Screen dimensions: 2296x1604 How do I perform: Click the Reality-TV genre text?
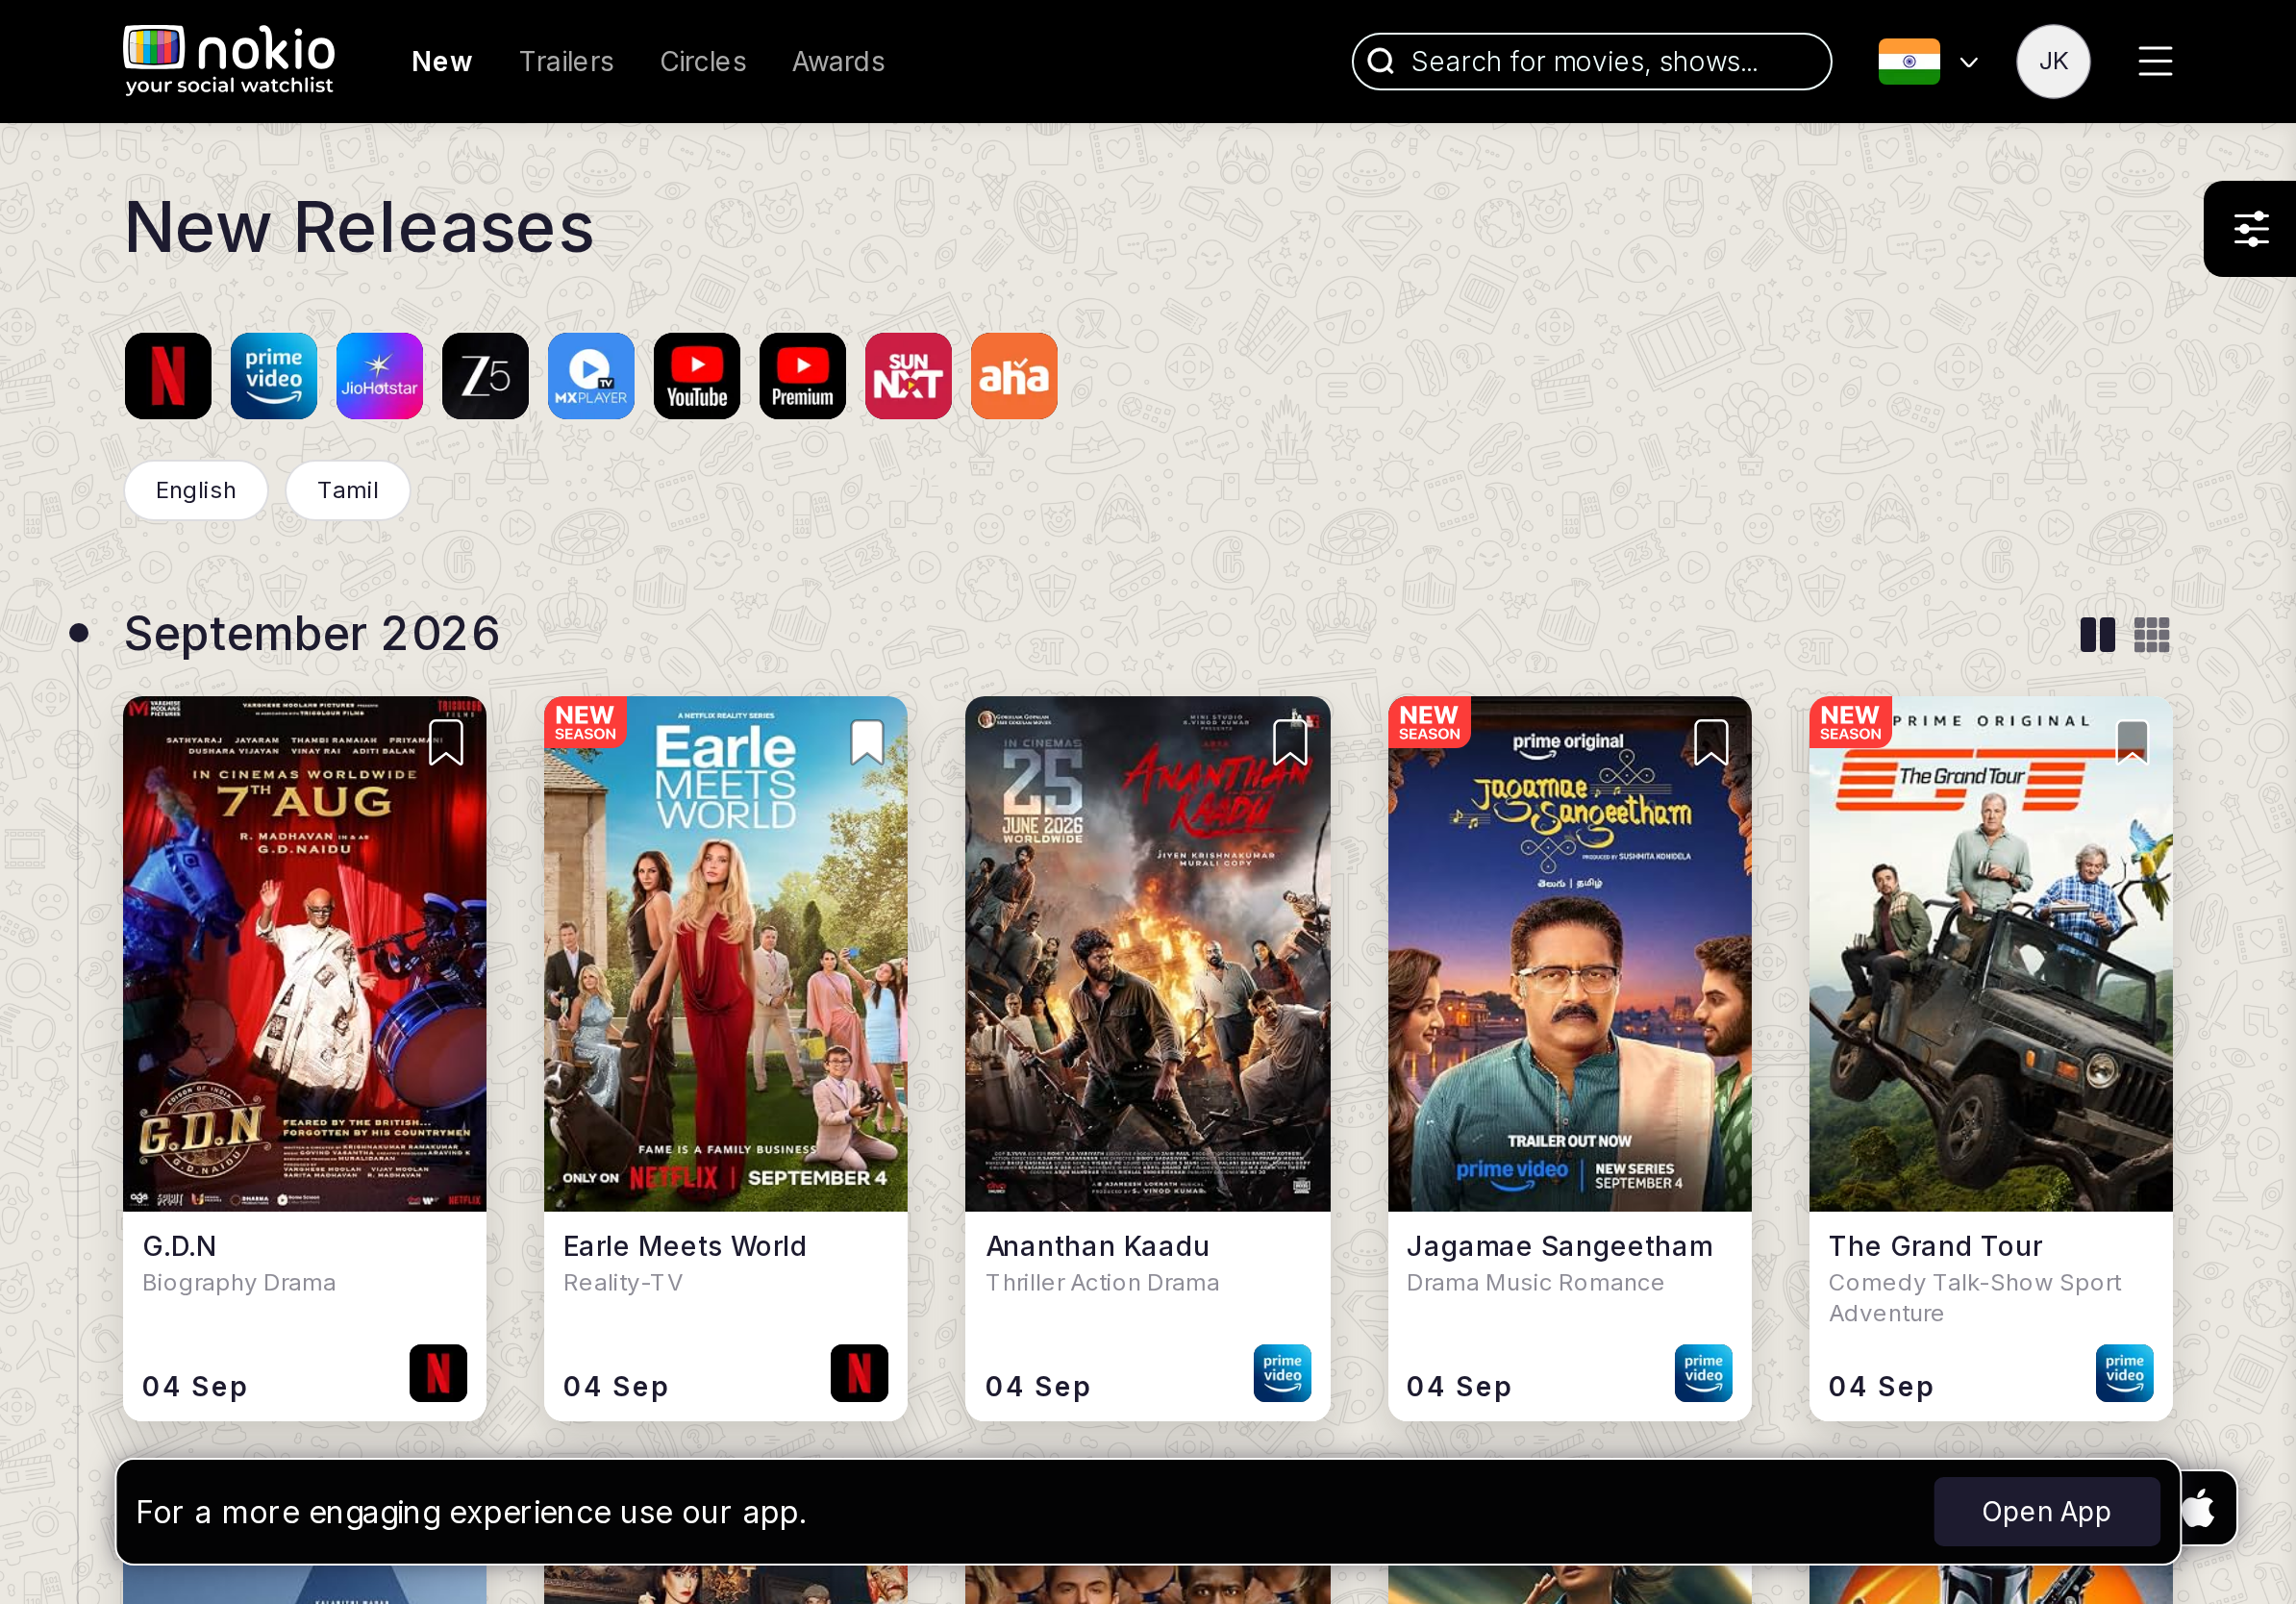click(x=623, y=1283)
